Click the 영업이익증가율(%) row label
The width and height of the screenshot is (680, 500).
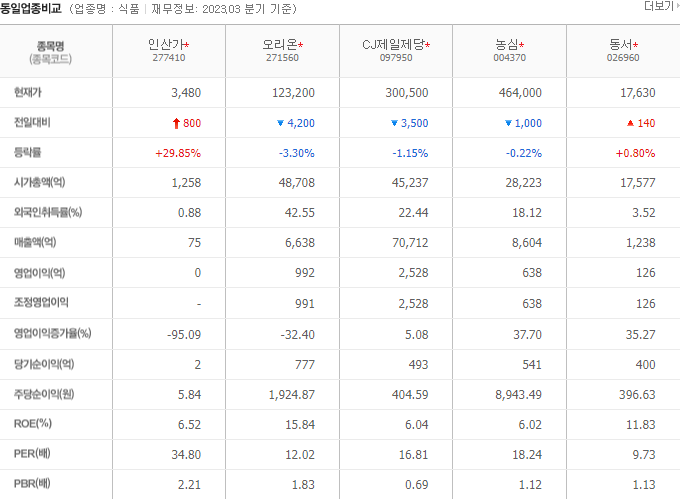52,334
